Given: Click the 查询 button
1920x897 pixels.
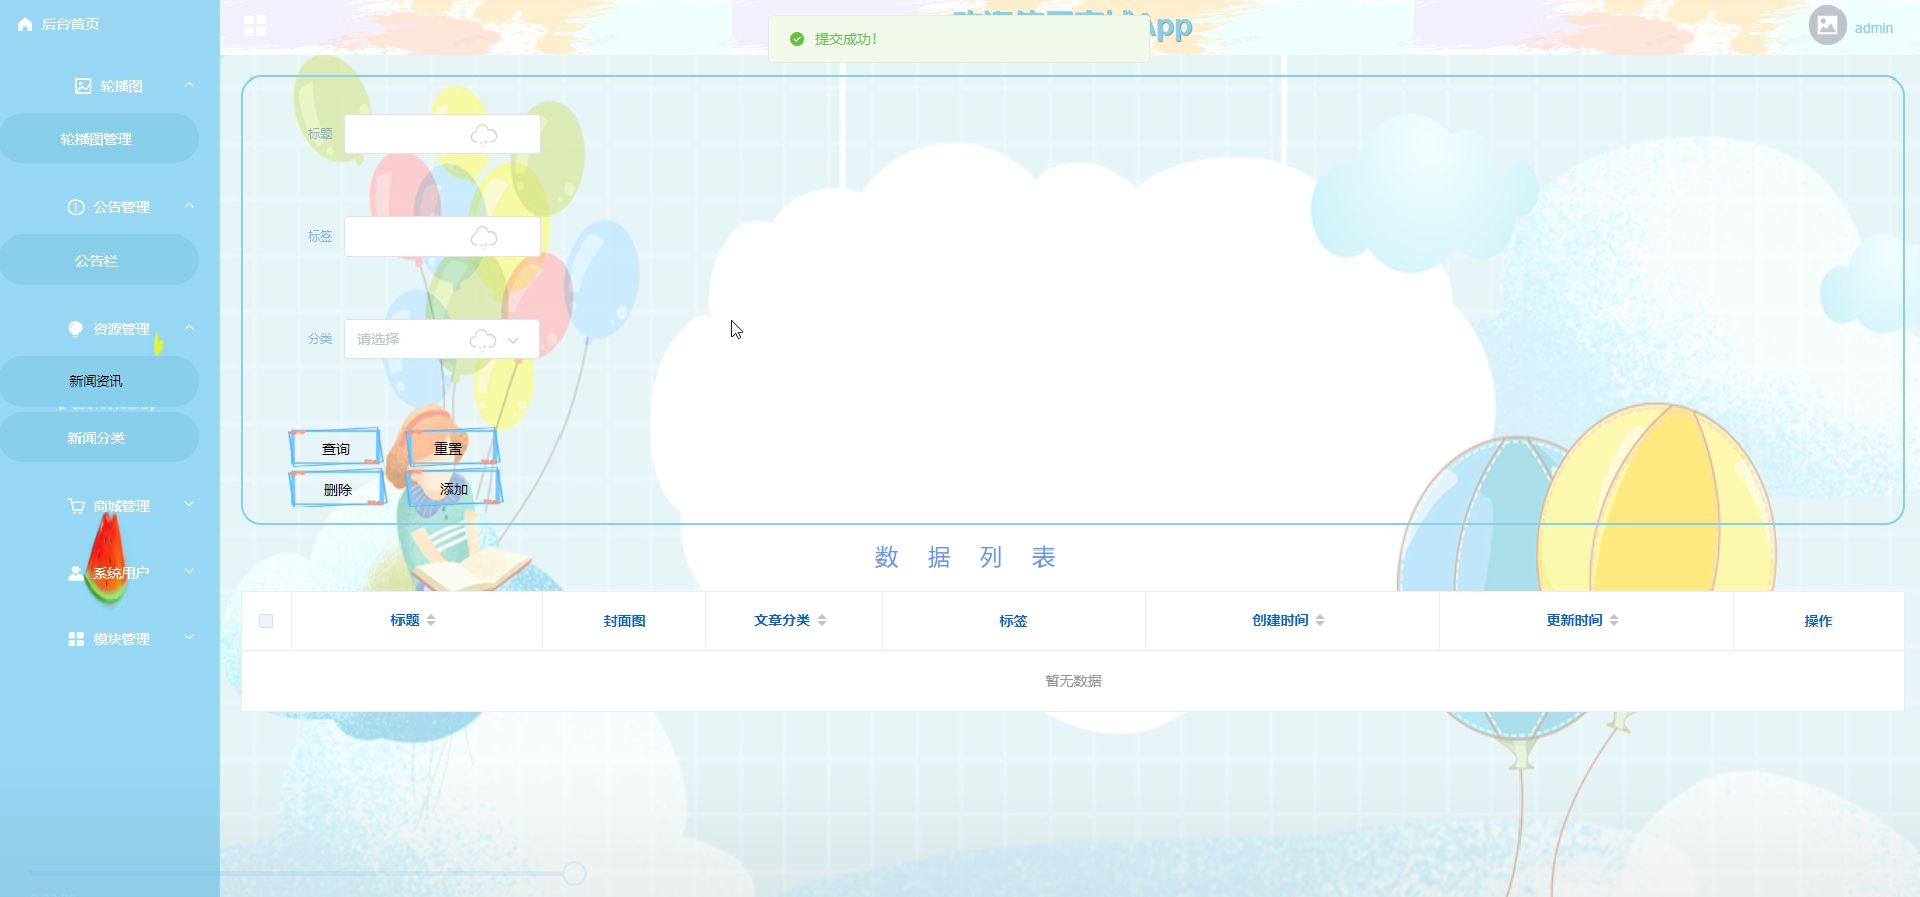Looking at the screenshot, I should click(x=336, y=449).
